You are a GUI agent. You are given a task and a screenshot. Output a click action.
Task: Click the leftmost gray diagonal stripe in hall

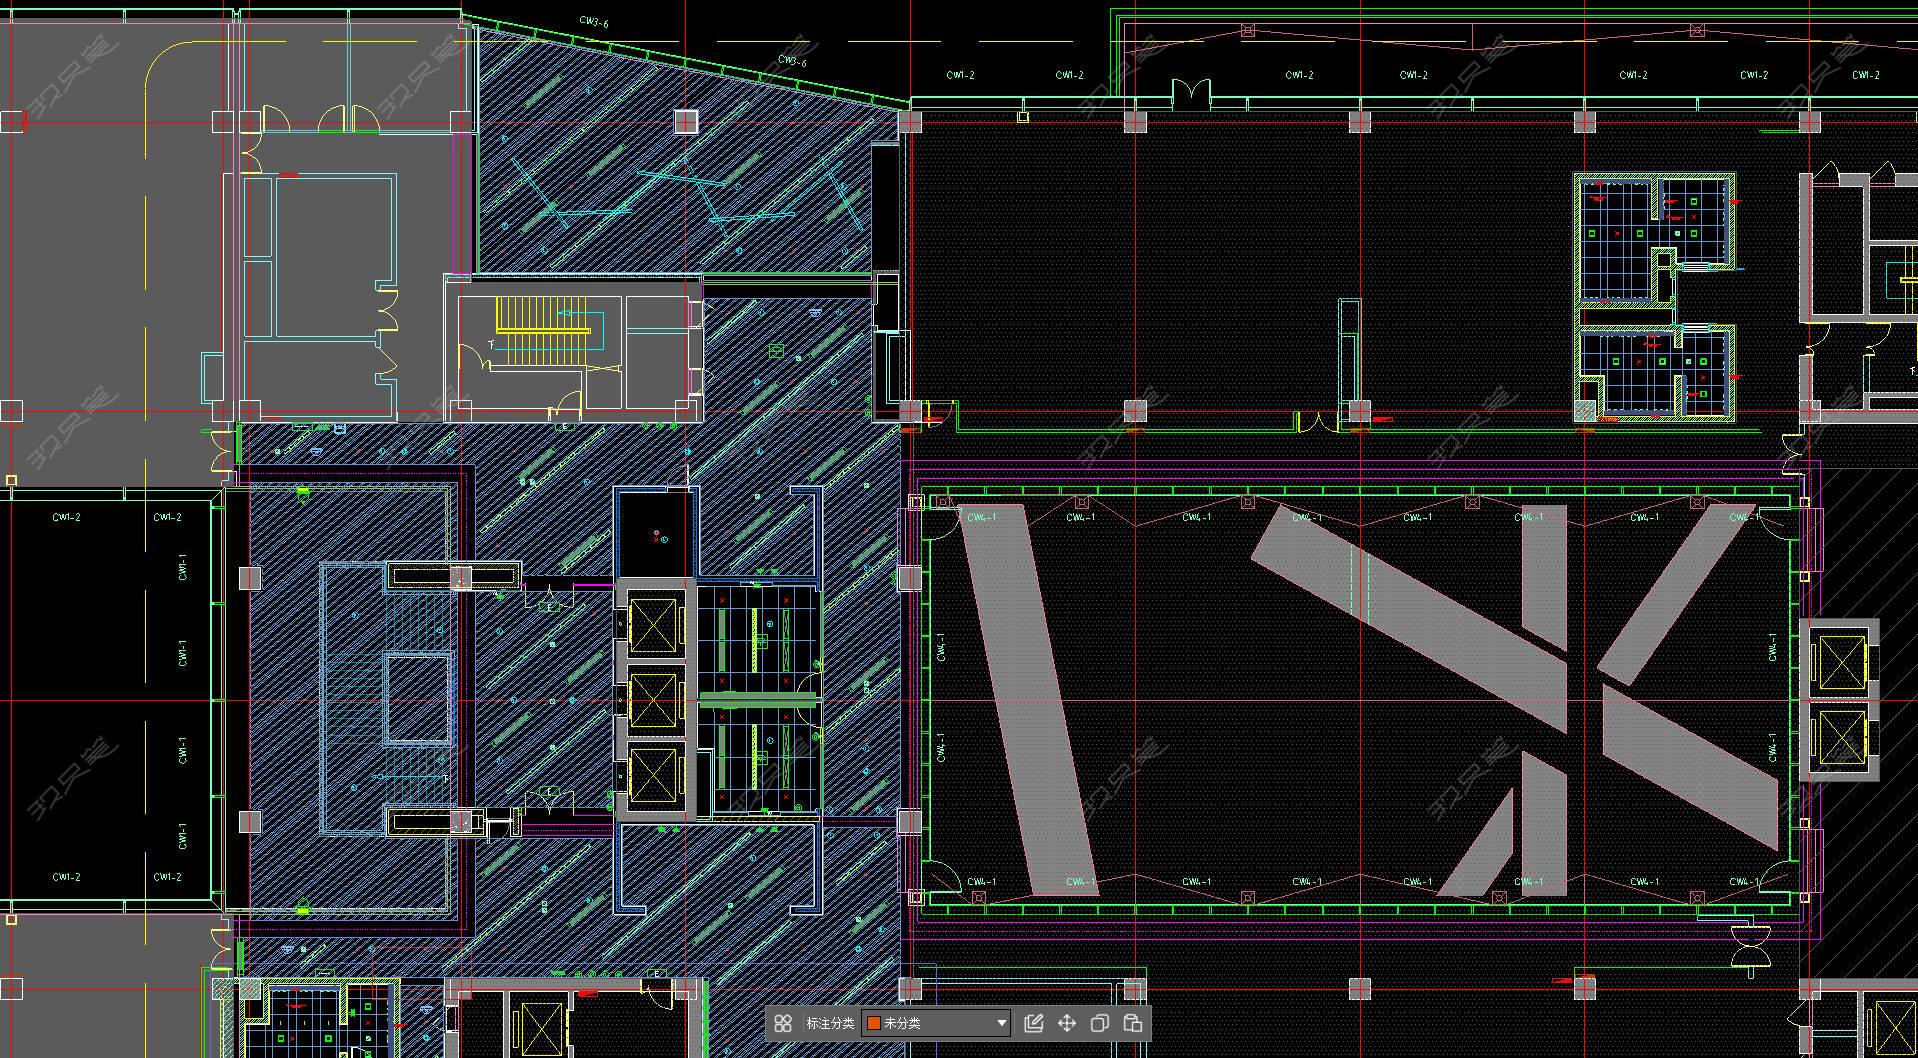click(x=1028, y=699)
